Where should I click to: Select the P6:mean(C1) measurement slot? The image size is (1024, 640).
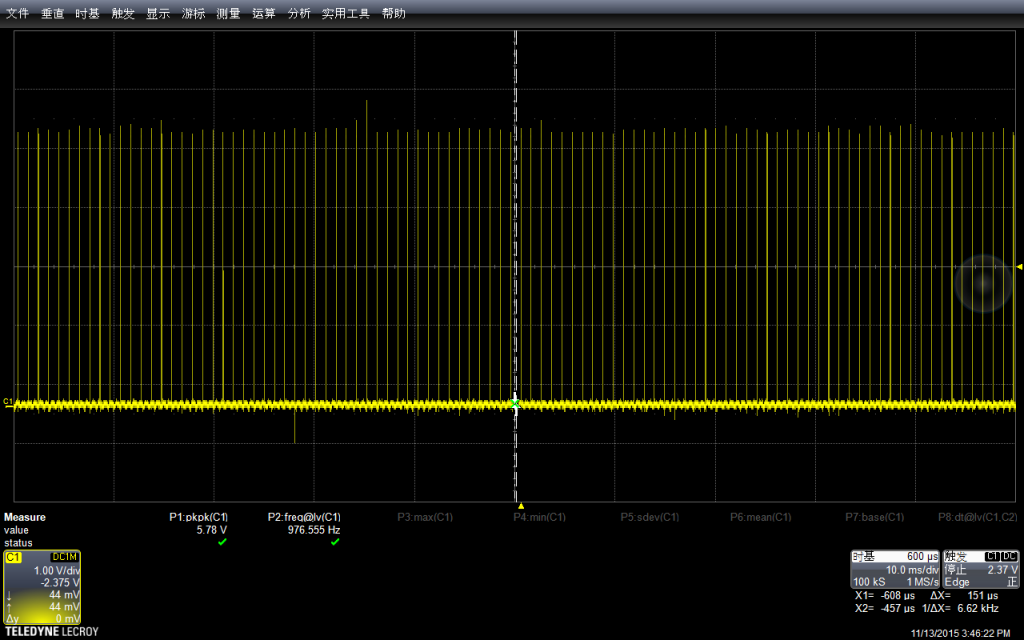point(761,517)
